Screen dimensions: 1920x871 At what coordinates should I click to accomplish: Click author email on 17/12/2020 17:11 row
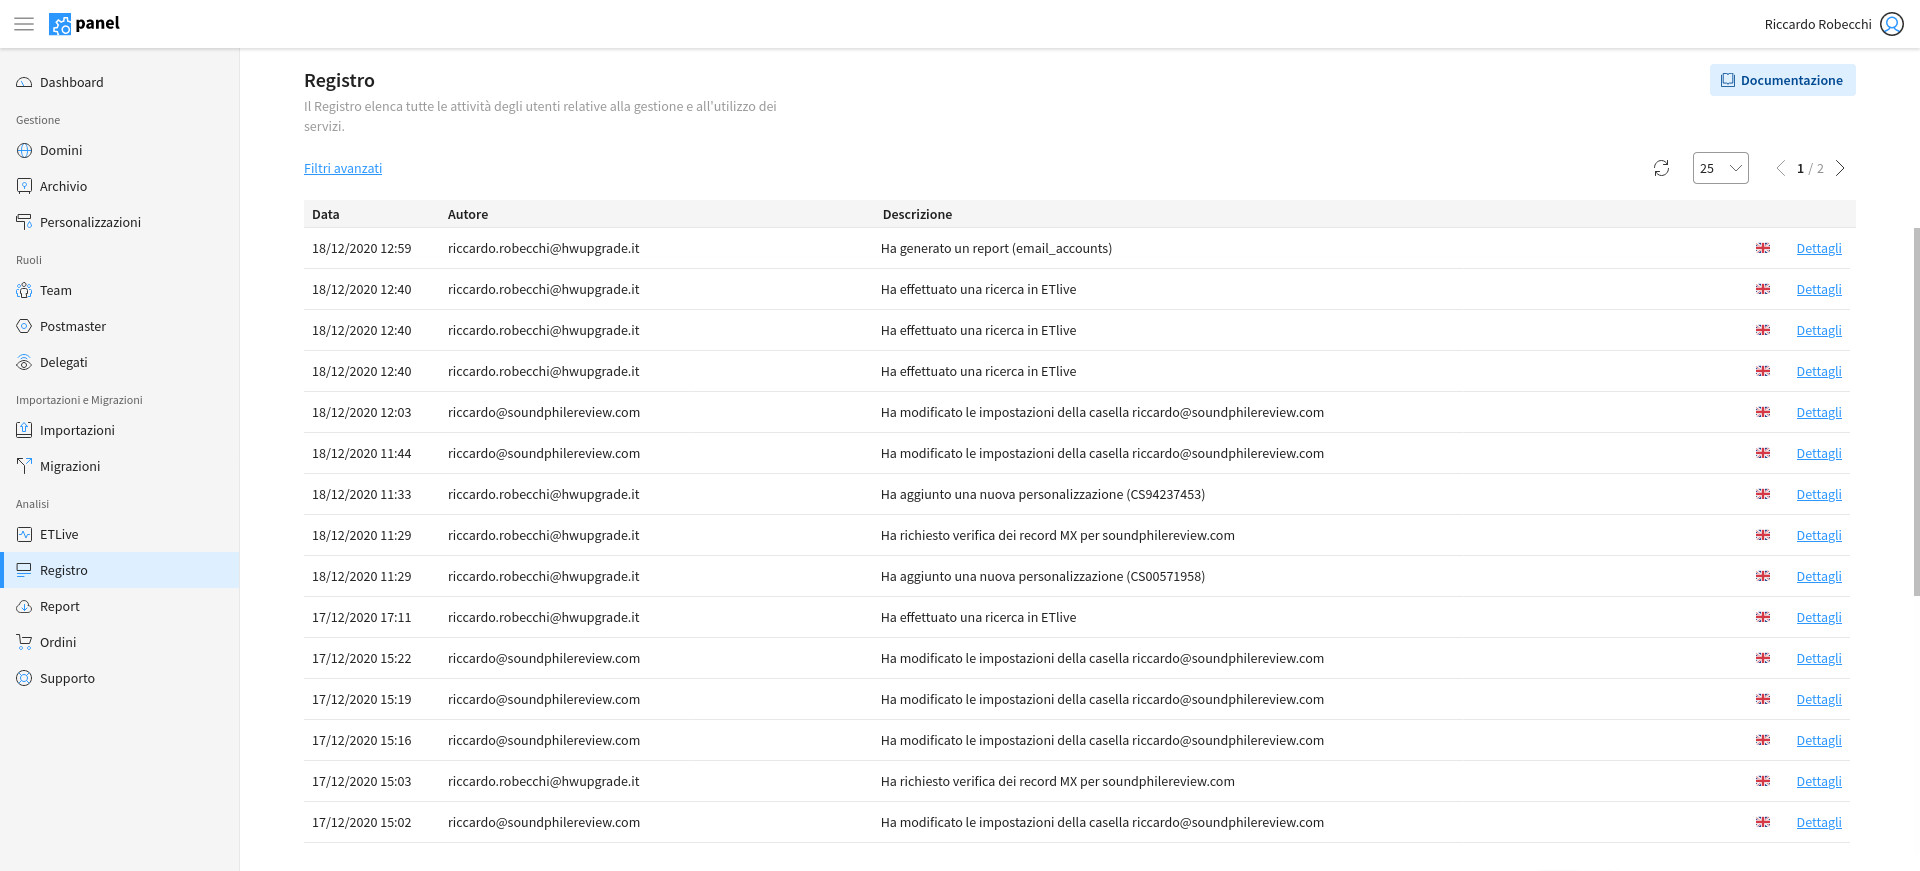click(544, 617)
